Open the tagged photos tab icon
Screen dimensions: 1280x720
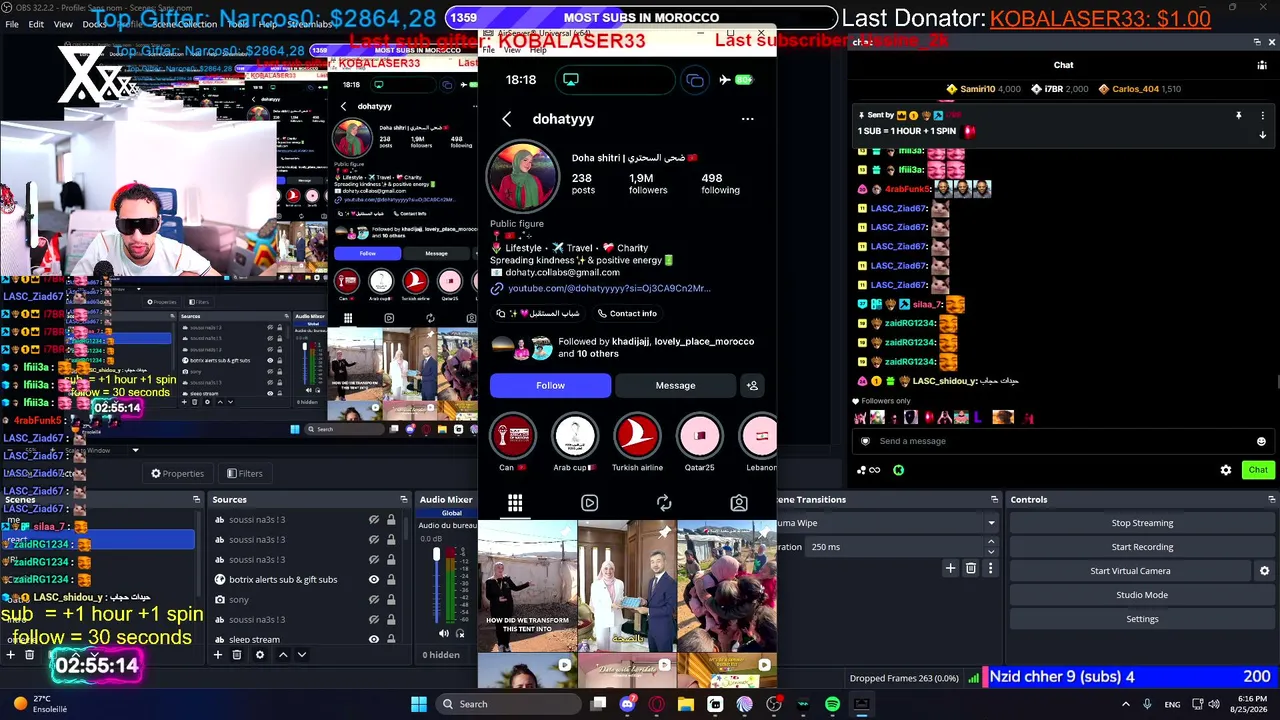[x=739, y=503]
